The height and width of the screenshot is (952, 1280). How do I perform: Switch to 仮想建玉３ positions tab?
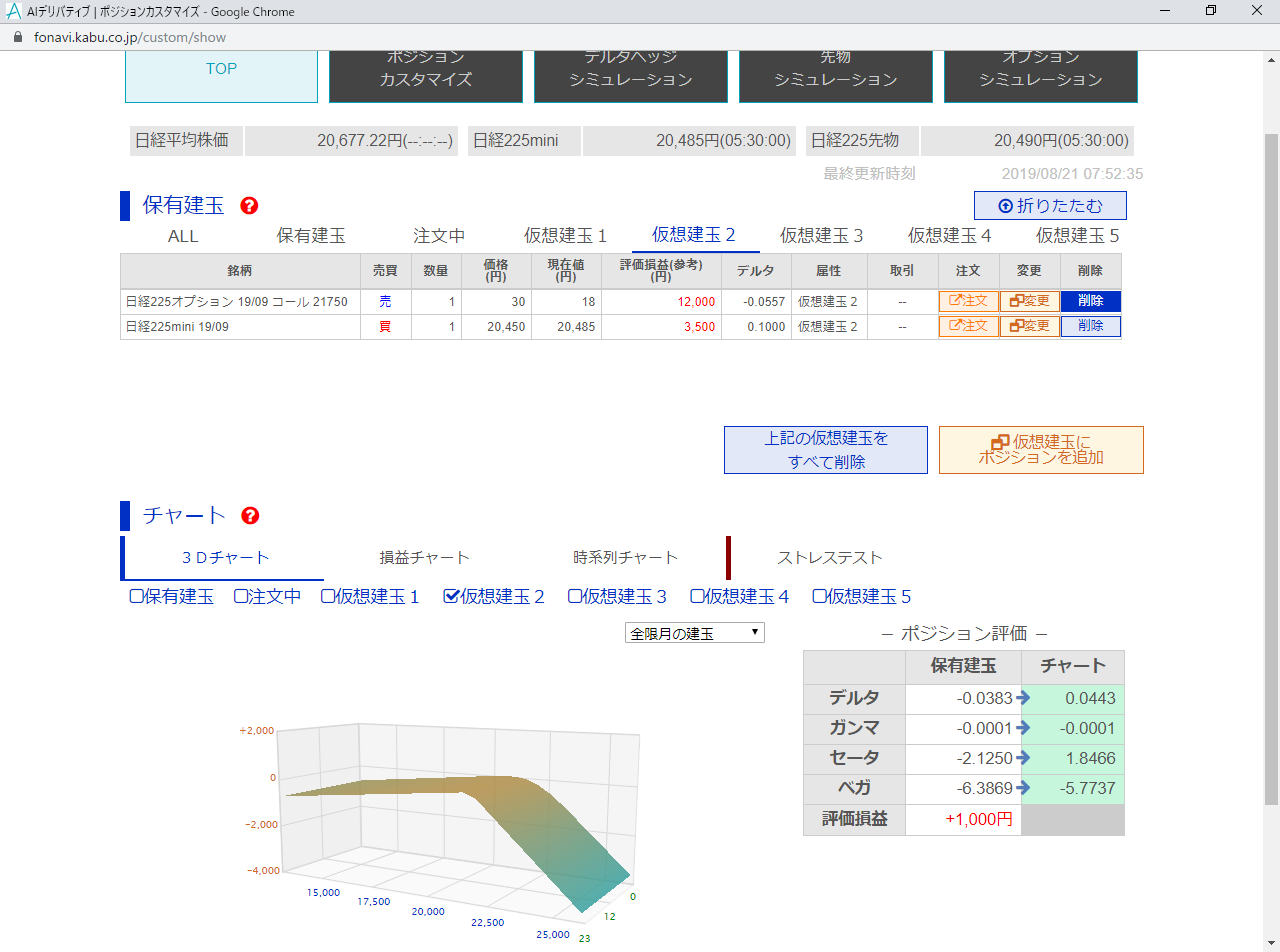click(821, 236)
